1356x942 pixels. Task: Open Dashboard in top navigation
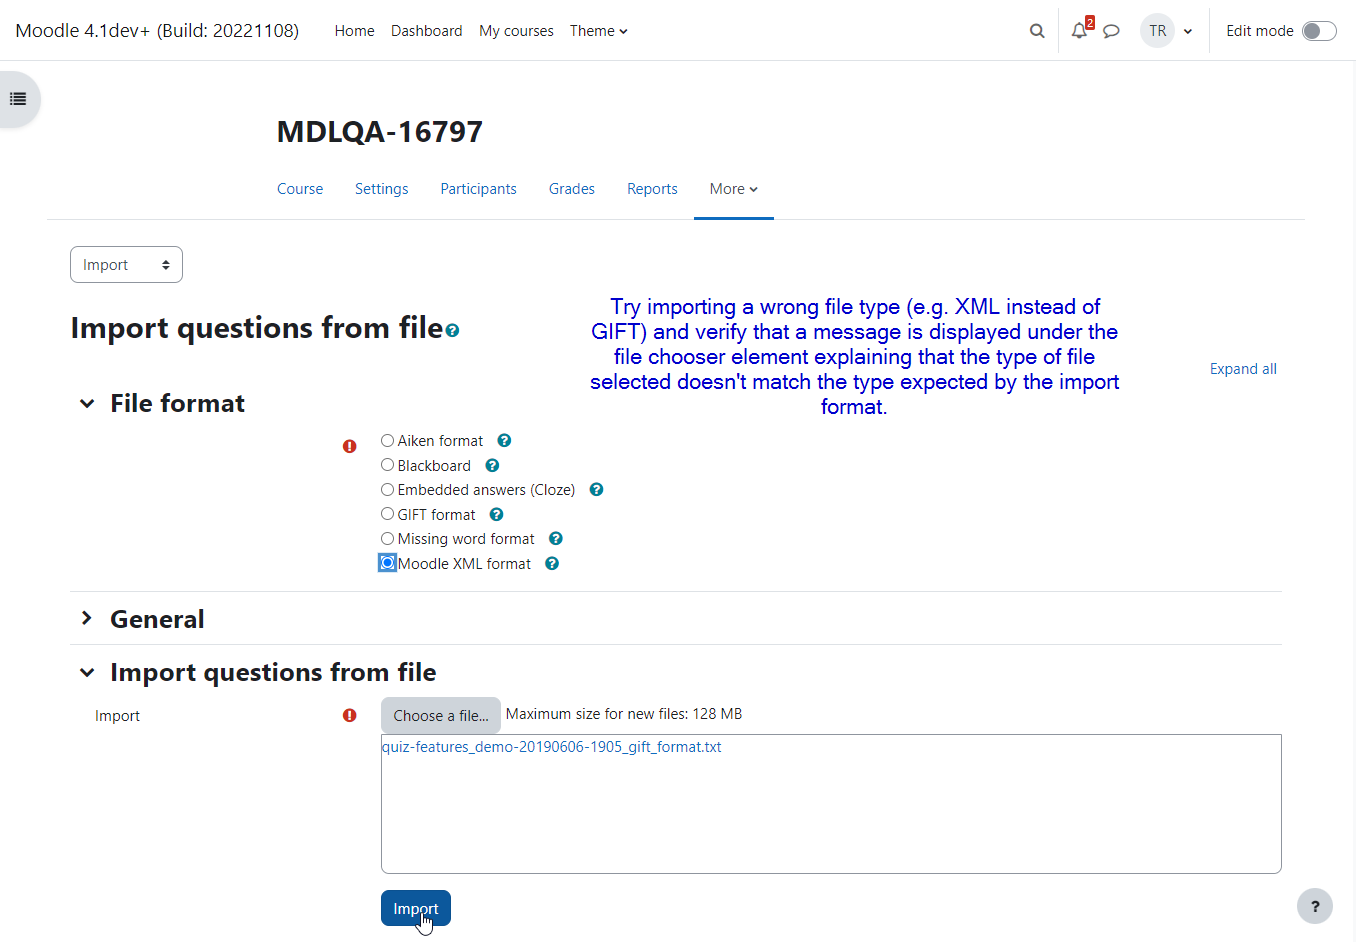(427, 31)
